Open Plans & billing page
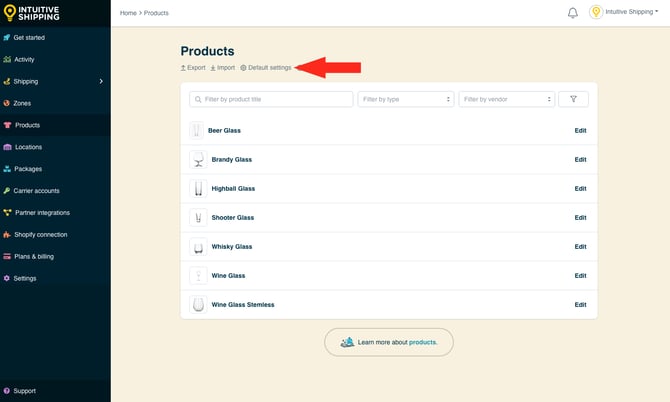Image resolution: width=670 pixels, height=402 pixels. 34,256
